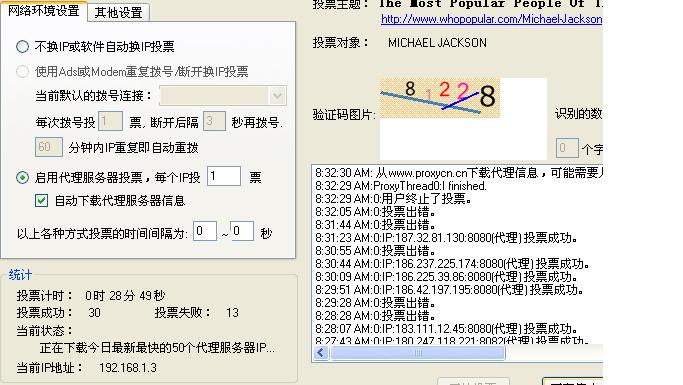Click log entry with IP 186.225.39.86:8080
This screenshot has width=683, height=385.
[x=446, y=277]
